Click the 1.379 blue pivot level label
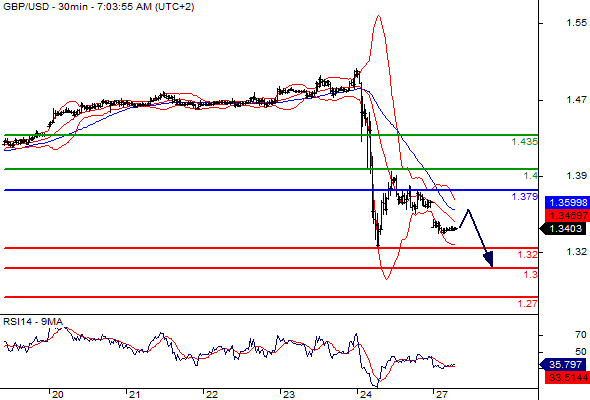This screenshot has height=400, width=590. point(525,196)
